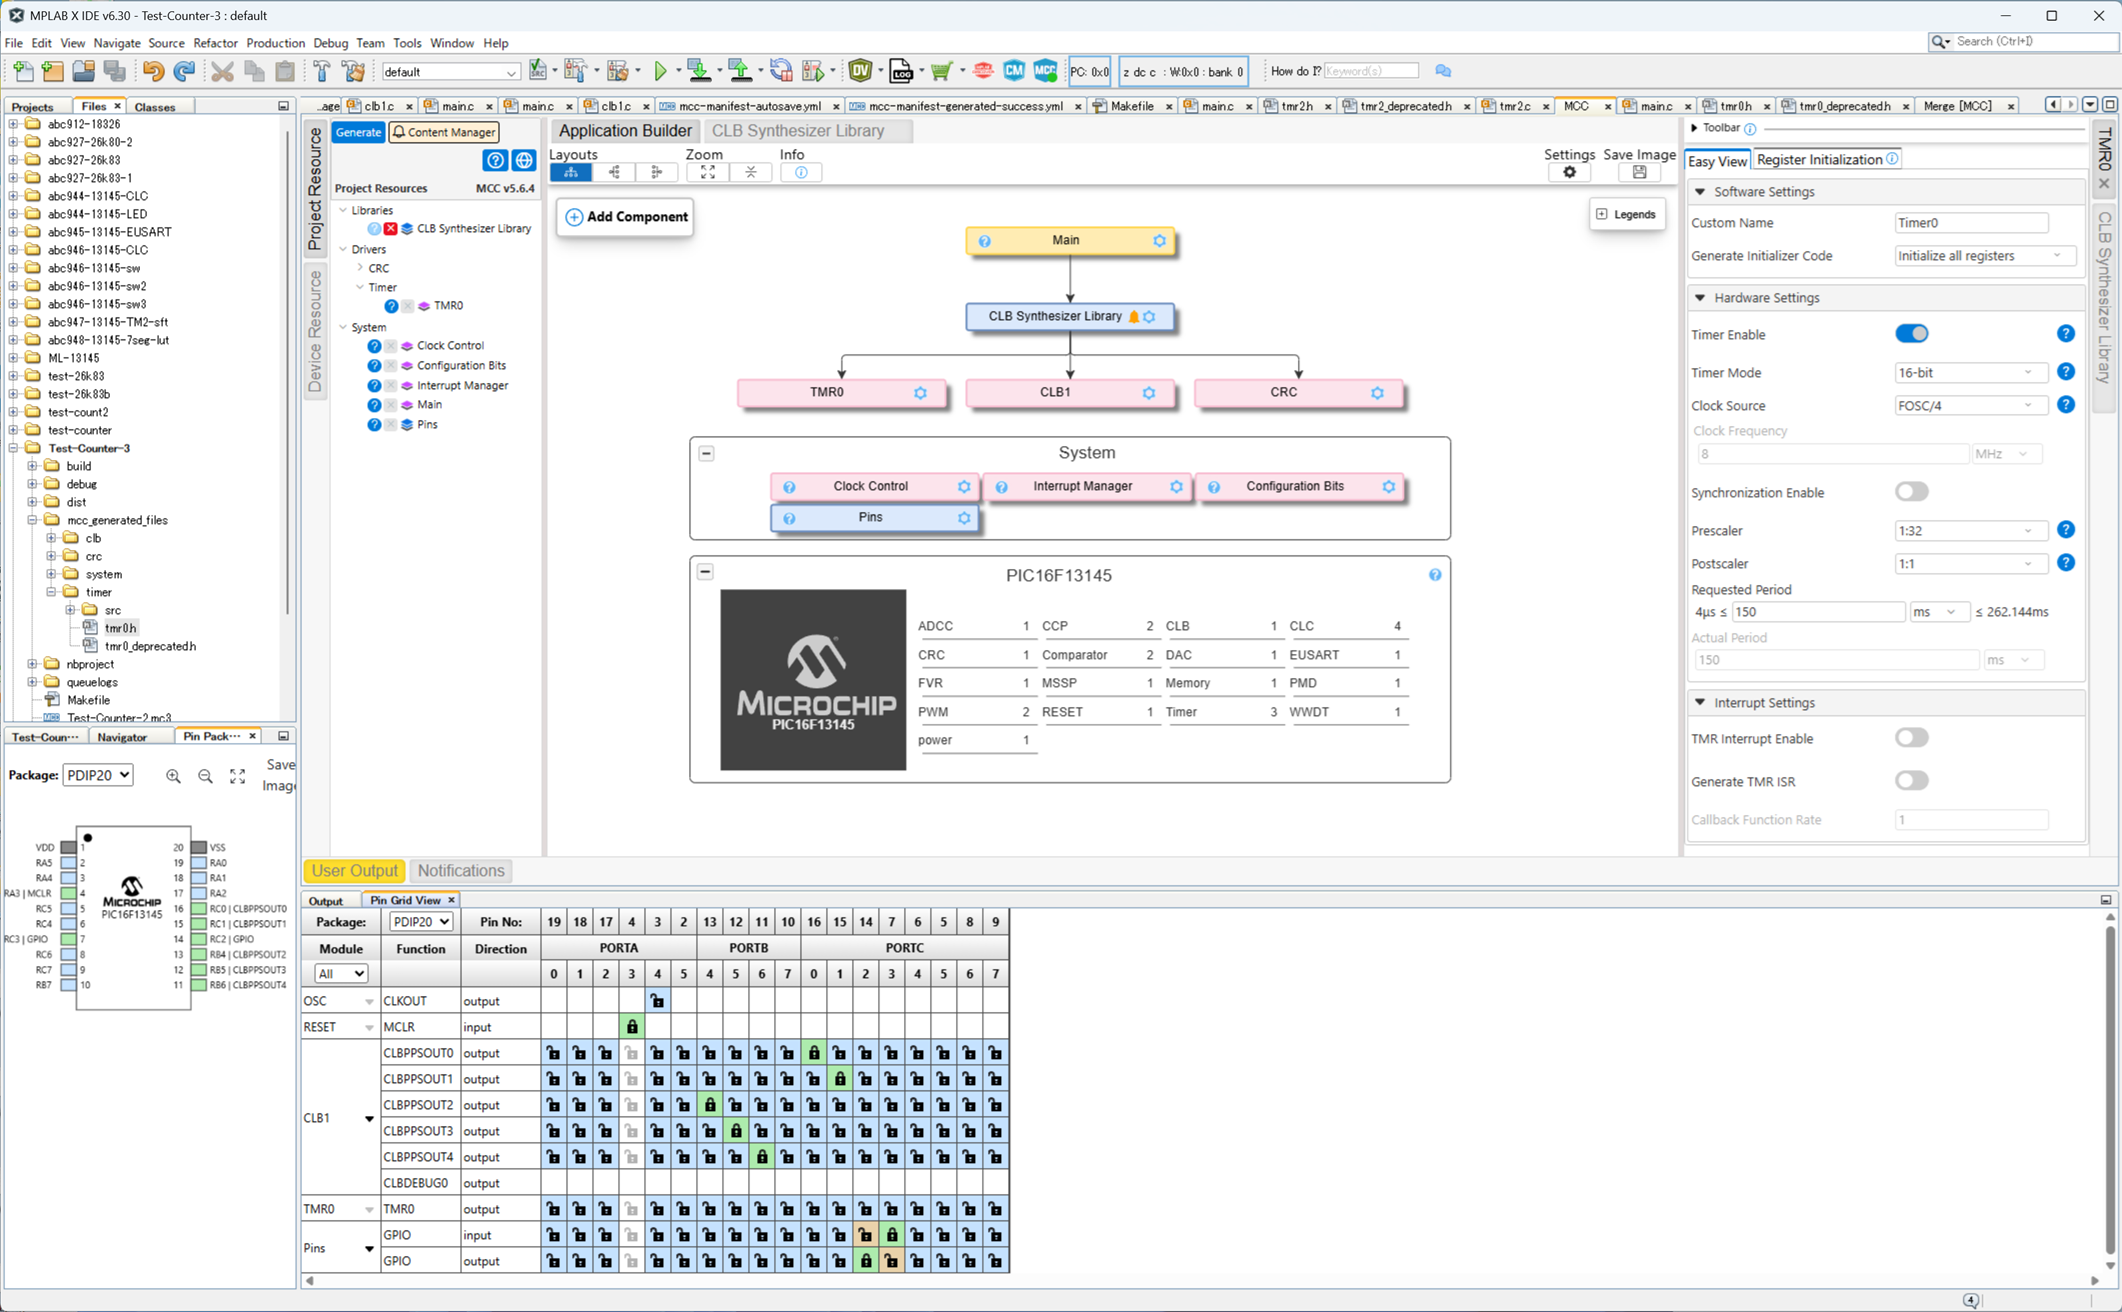Open the Refactor menu
Screen dimensions: 2122x1312
point(215,43)
